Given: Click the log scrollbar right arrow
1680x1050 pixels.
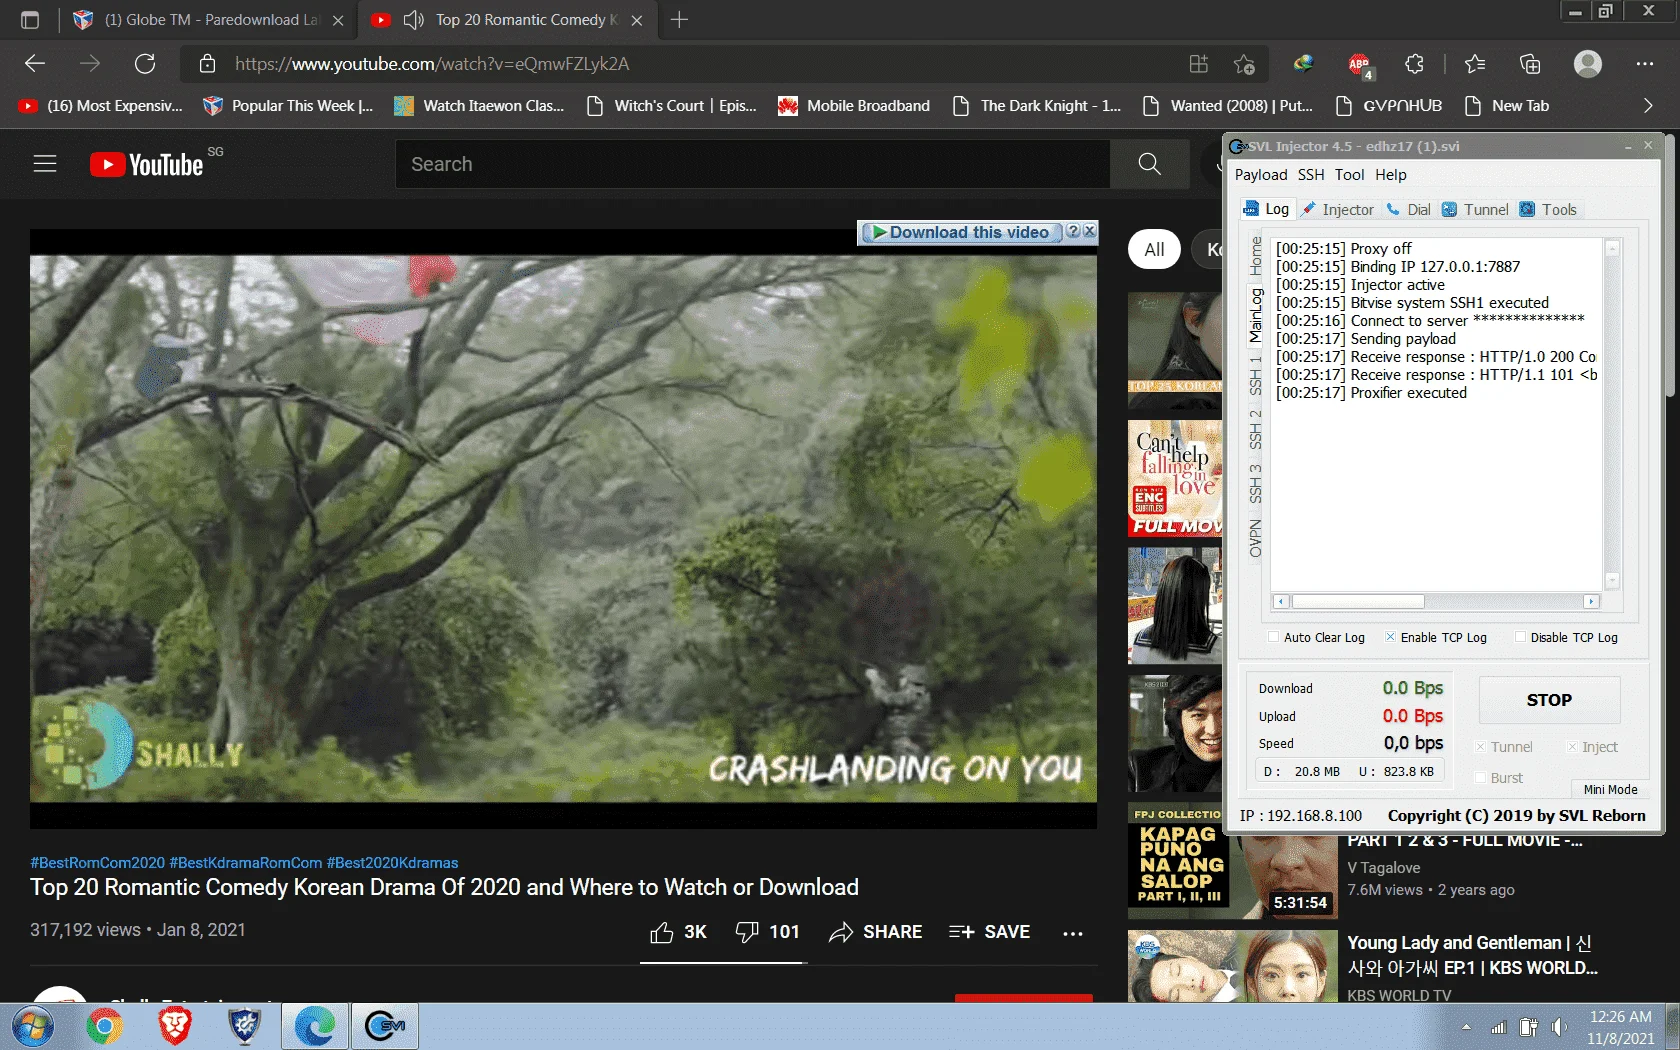Looking at the screenshot, I should [x=1591, y=601].
